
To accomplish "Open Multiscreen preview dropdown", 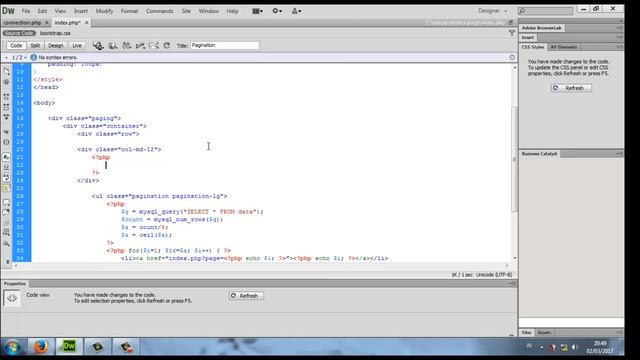I will (x=98, y=46).
